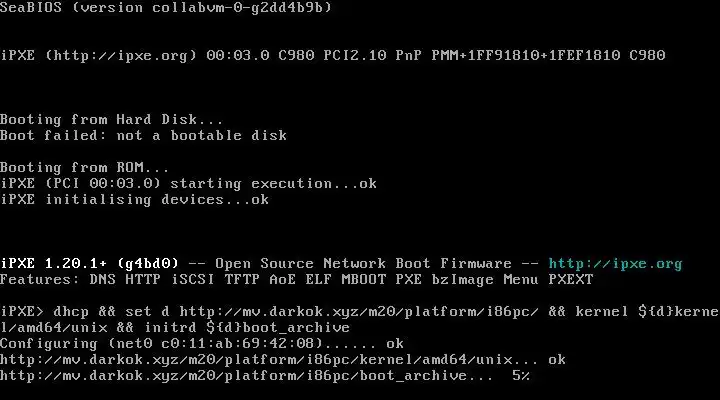Click the Features list line
This screenshot has height=400, width=720.
pyautogui.click(x=297, y=280)
